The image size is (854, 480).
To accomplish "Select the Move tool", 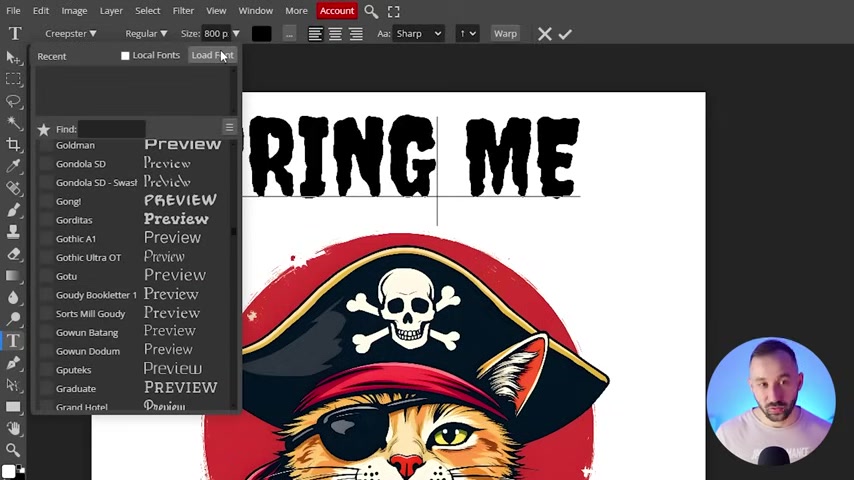I will coord(13,57).
